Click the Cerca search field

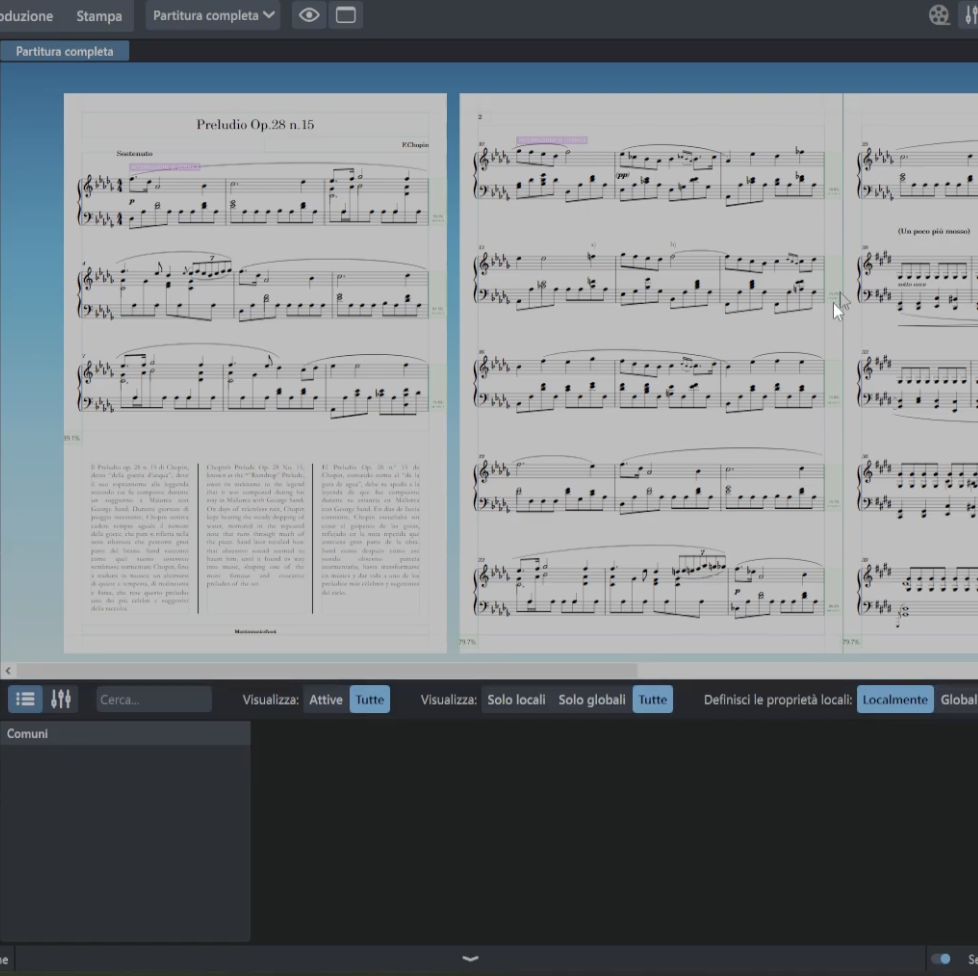click(153, 700)
